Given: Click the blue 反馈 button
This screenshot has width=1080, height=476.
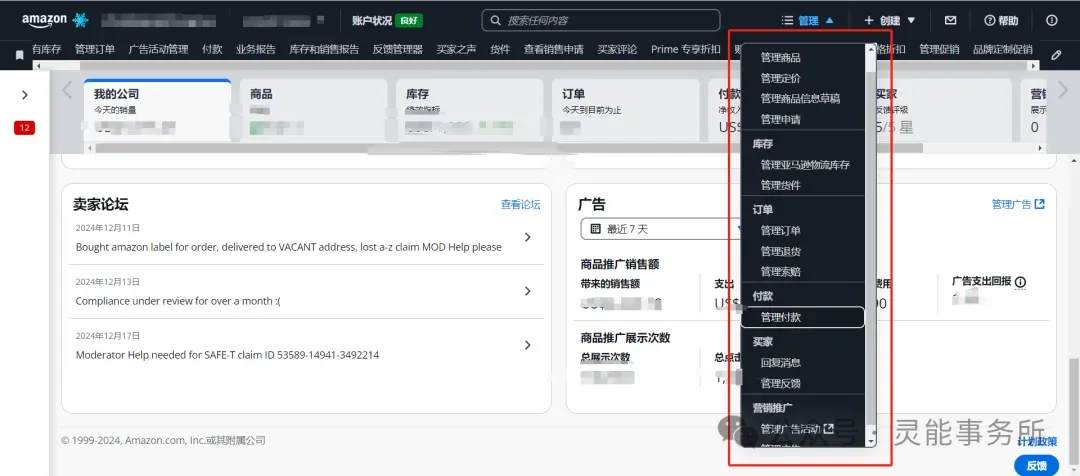Looking at the screenshot, I should point(1037,466).
